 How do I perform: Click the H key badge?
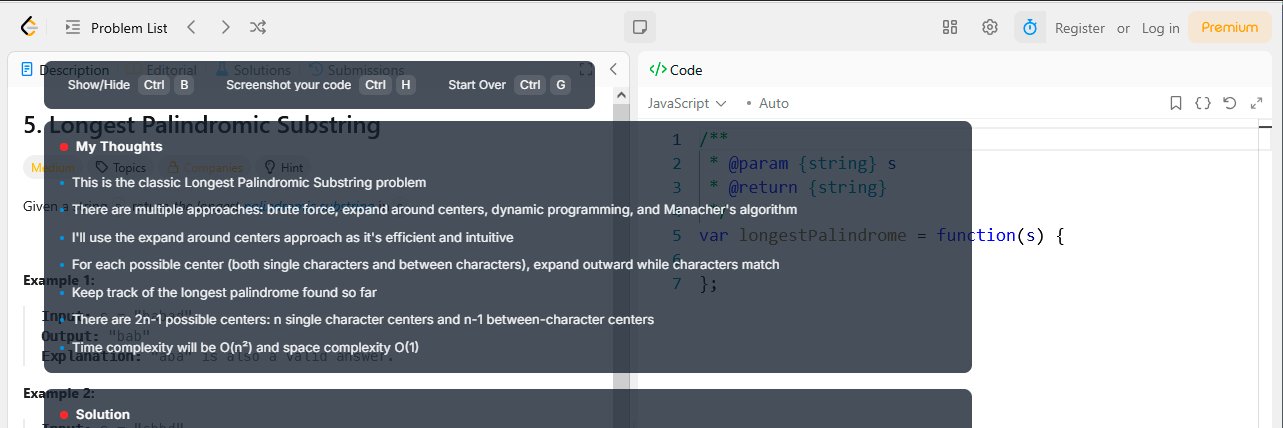pos(405,85)
